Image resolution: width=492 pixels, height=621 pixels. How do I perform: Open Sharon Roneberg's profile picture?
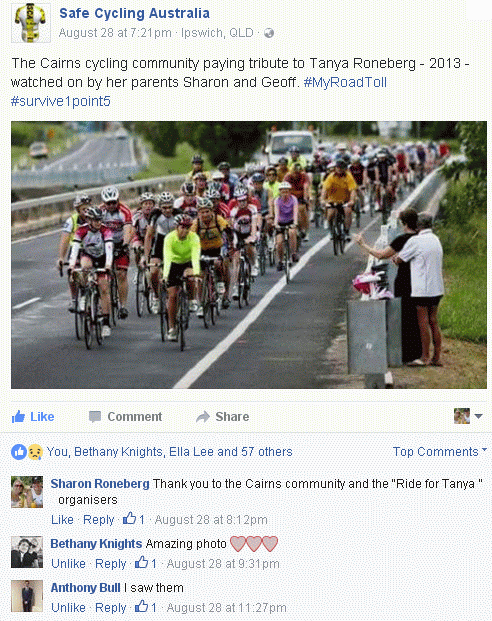pyautogui.click(x=27, y=492)
